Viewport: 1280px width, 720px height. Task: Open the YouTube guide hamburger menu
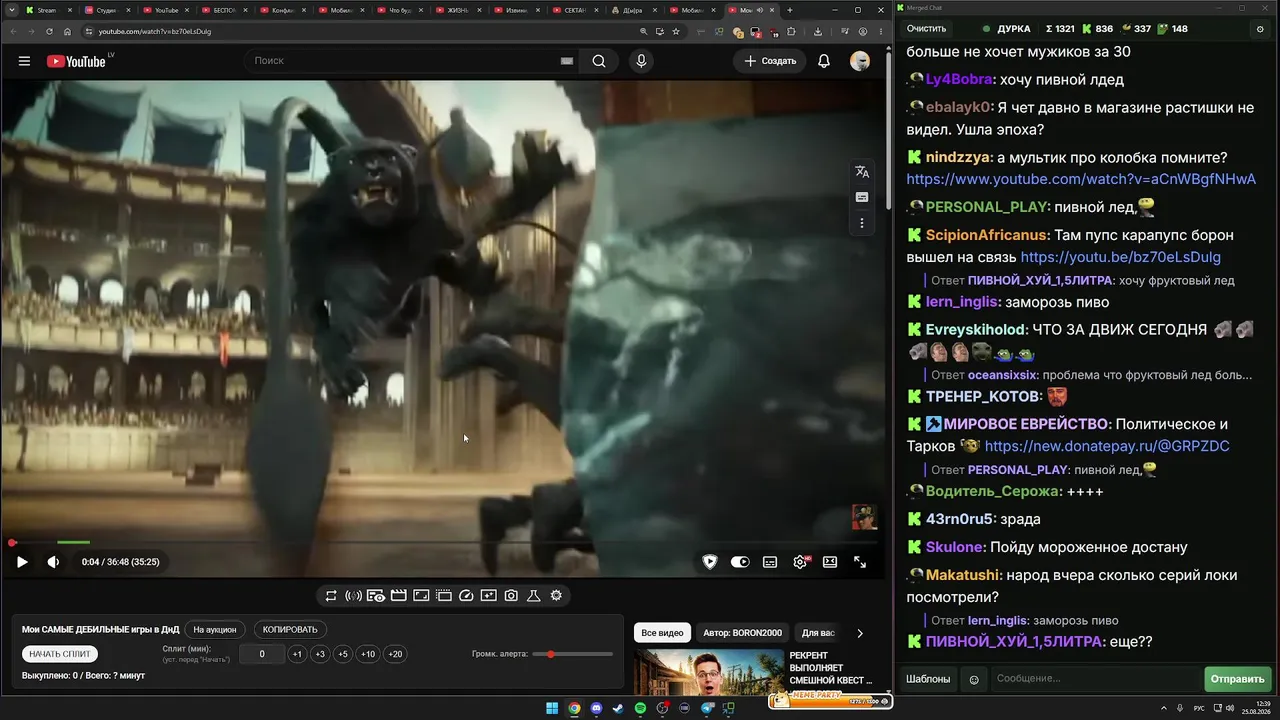point(24,61)
